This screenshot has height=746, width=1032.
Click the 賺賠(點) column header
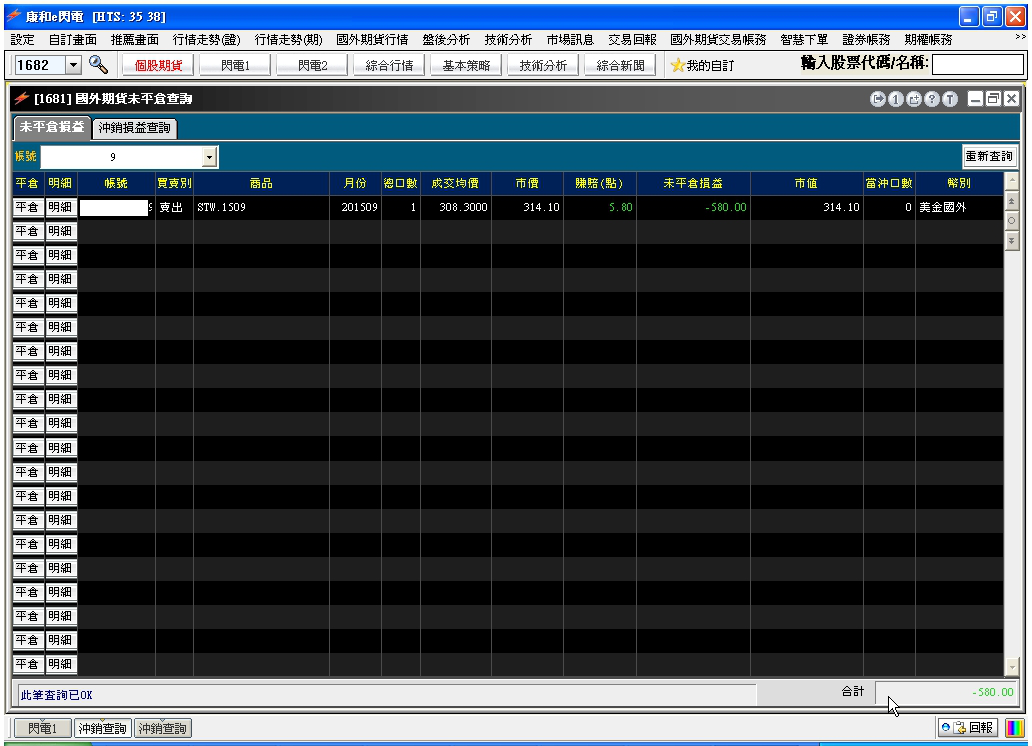(x=599, y=184)
